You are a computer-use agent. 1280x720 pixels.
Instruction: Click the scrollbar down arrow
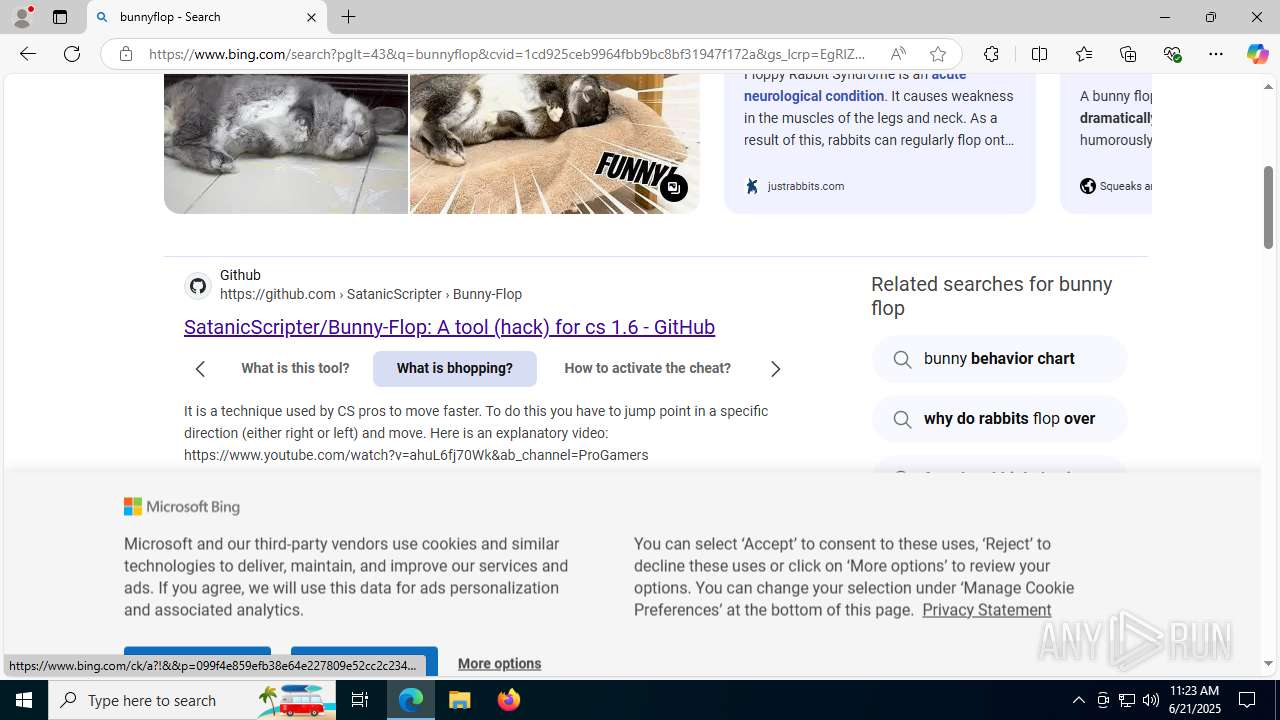click(x=1268, y=663)
